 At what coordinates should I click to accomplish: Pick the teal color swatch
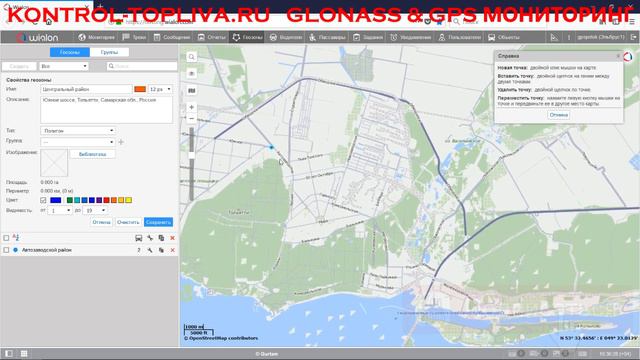[x=77, y=200]
